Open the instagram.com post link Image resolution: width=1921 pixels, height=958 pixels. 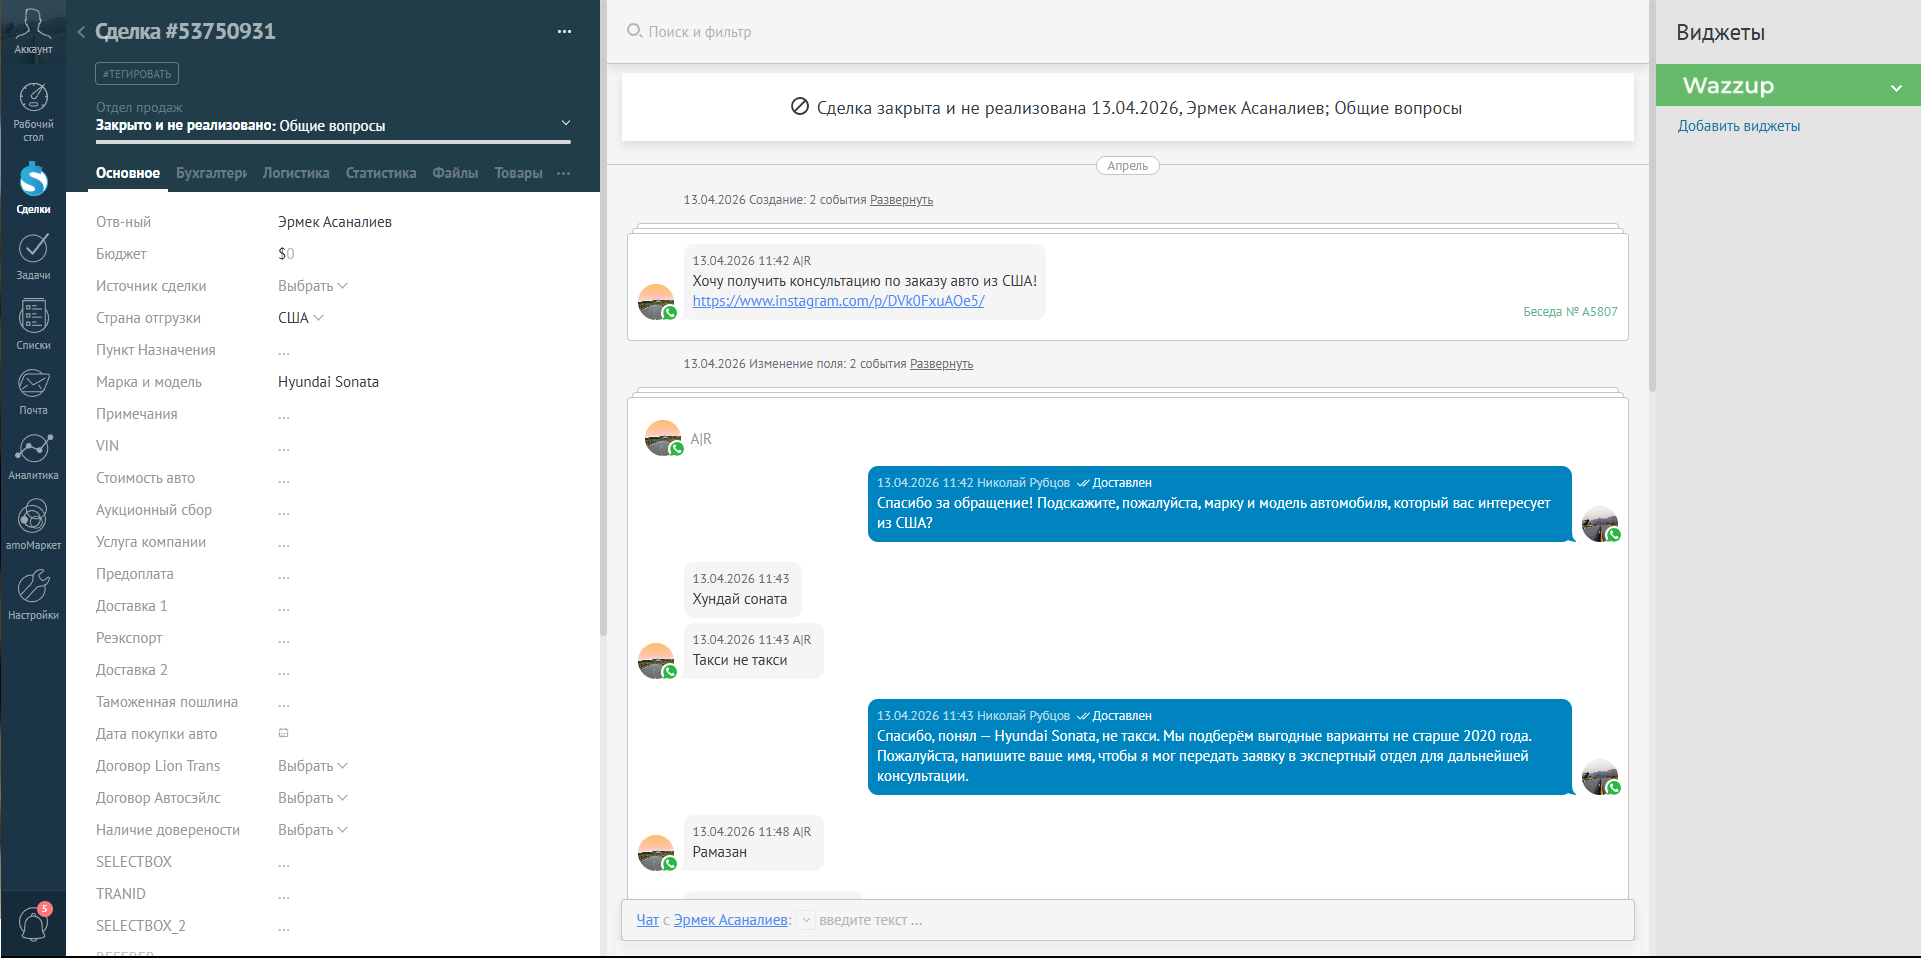click(838, 301)
